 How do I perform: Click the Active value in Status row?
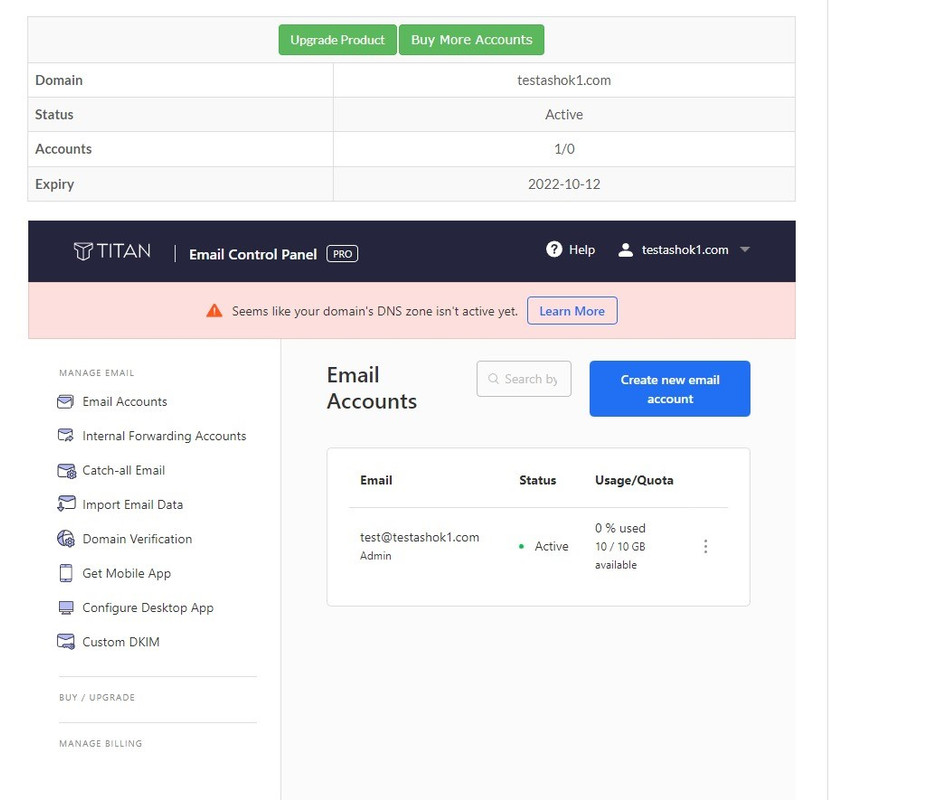tap(564, 115)
